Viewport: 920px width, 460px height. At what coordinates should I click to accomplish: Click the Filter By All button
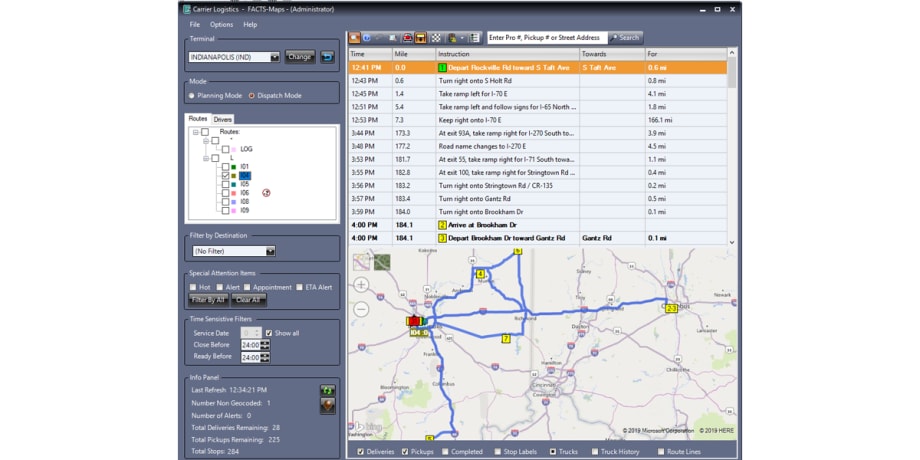coord(208,300)
